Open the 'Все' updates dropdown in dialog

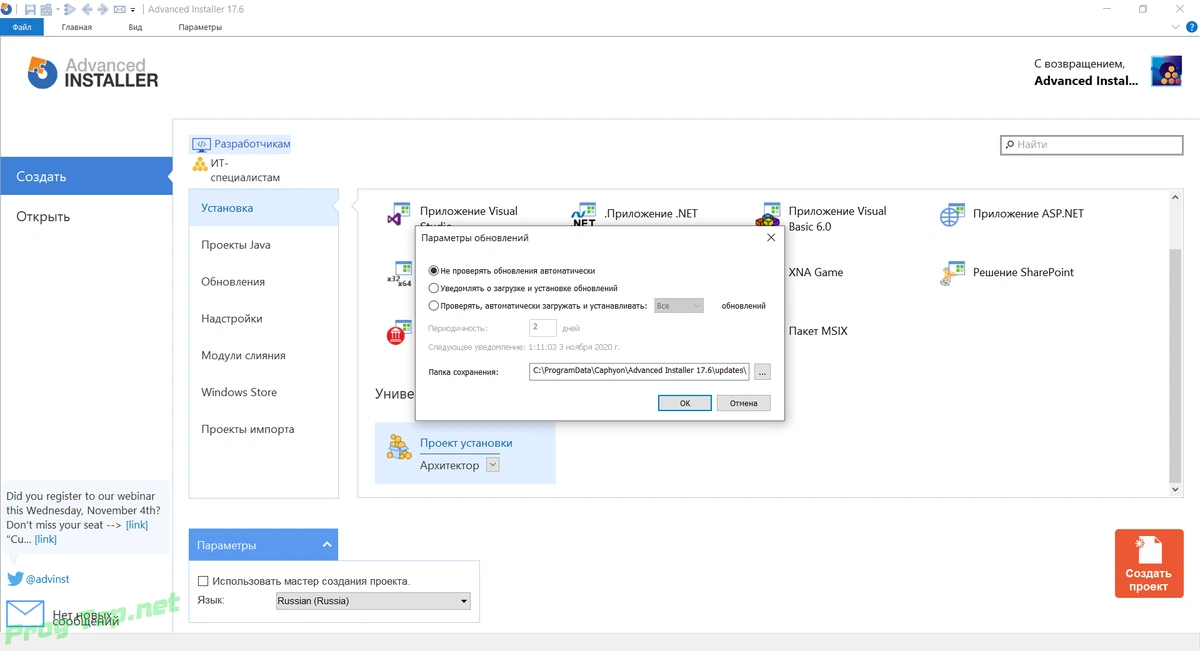point(678,306)
